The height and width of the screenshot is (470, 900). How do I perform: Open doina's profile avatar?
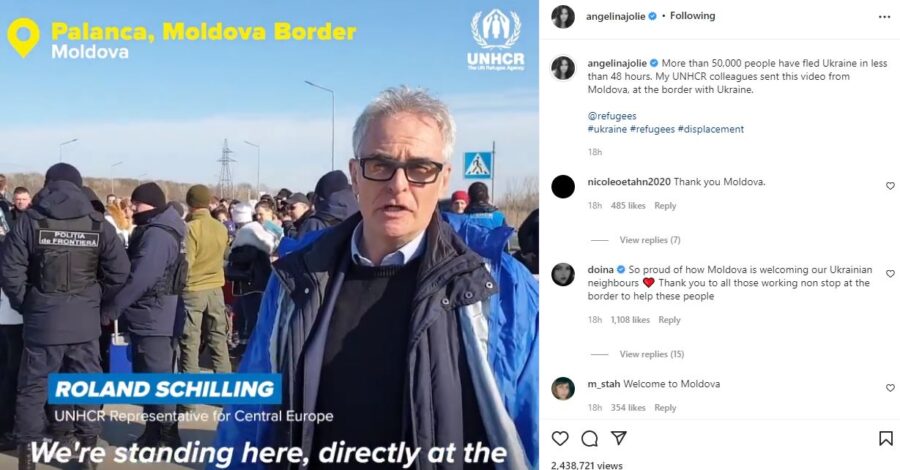click(x=563, y=274)
